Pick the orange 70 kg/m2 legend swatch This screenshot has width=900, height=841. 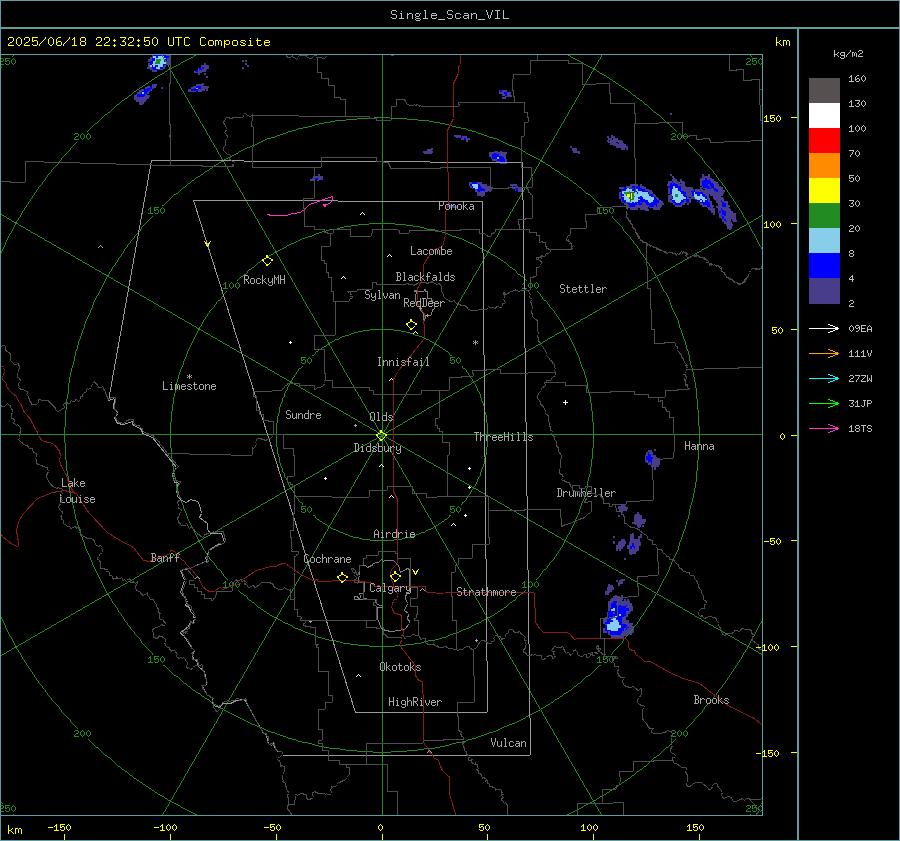[x=824, y=166]
